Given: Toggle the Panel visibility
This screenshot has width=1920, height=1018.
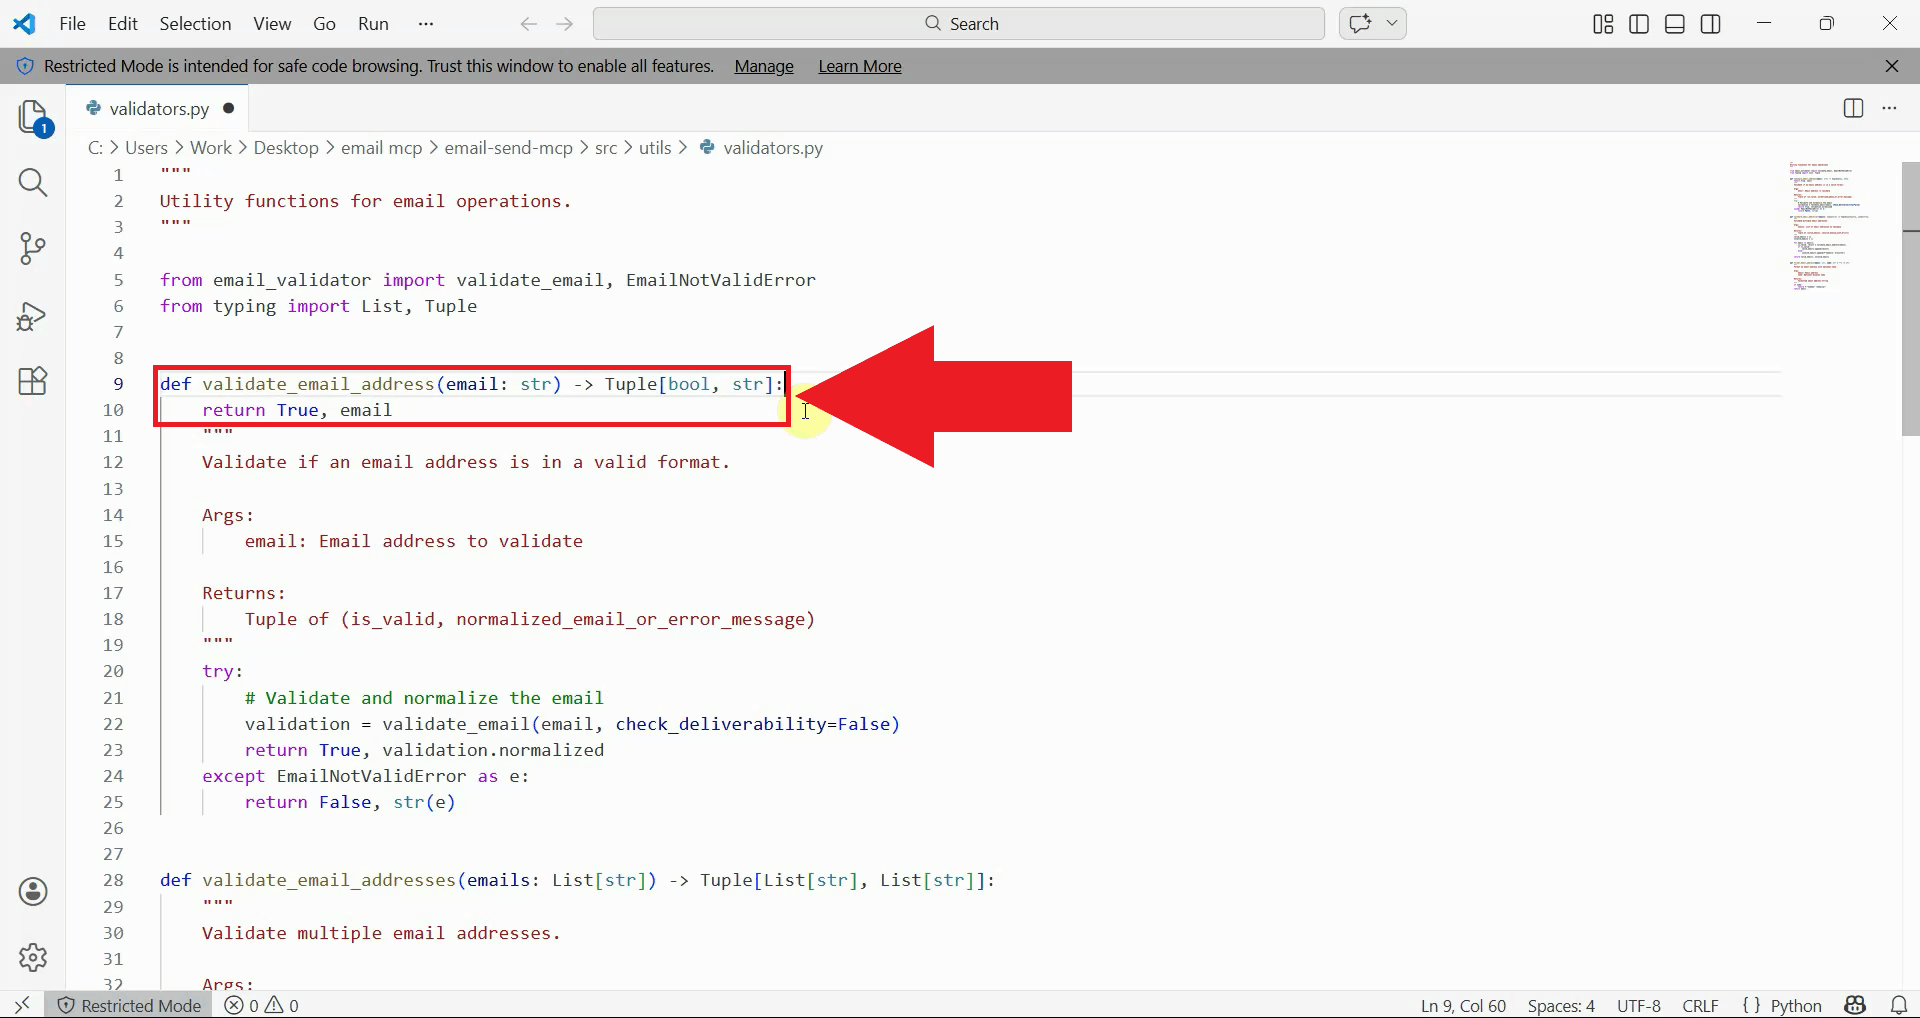Looking at the screenshot, I should [1674, 23].
